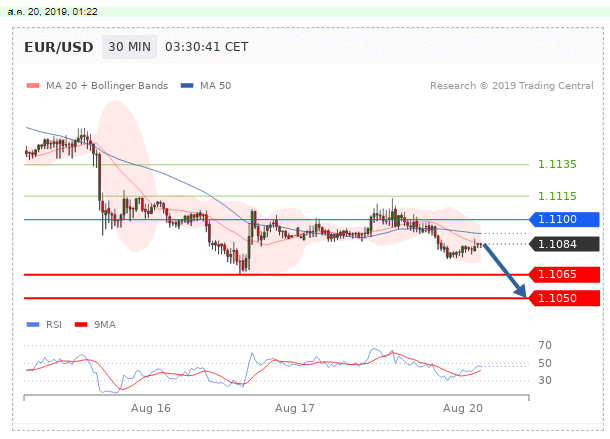The height and width of the screenshot is (439, 610).
Task: Click the MA 20 + Bollinger Bands legend swatch
Action: coord(33,86)
